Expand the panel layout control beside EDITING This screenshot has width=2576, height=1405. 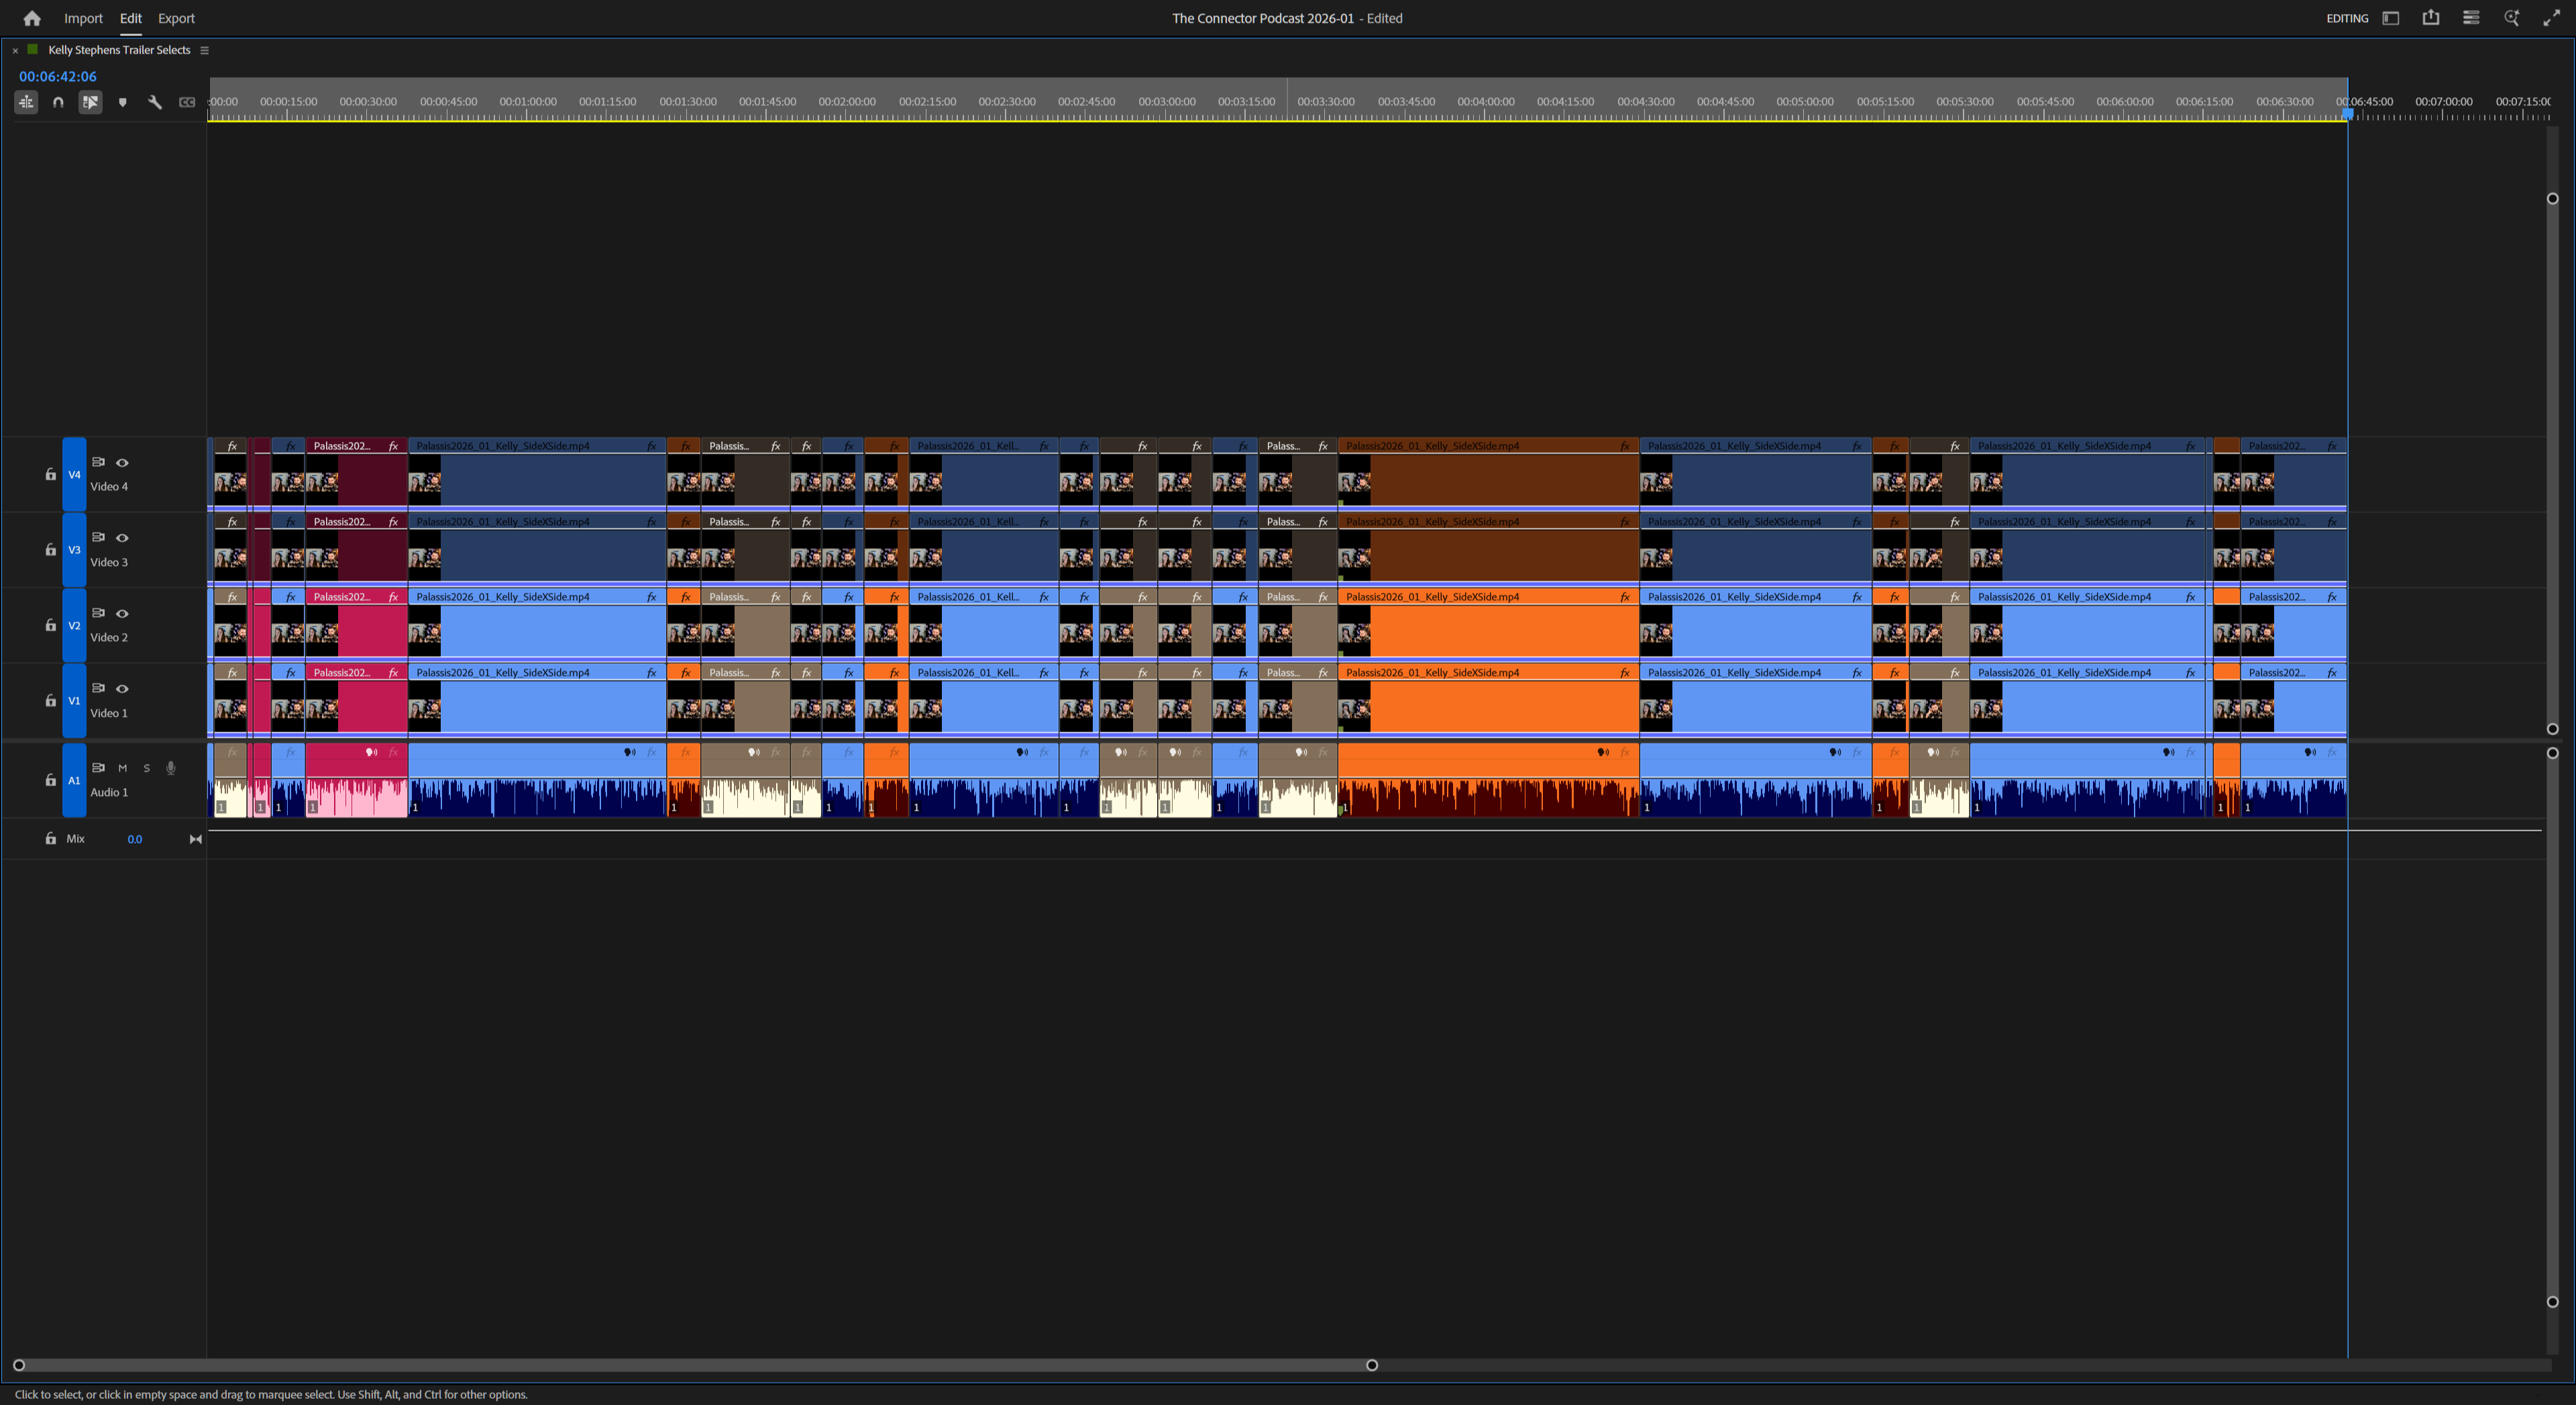(2390, 17)
